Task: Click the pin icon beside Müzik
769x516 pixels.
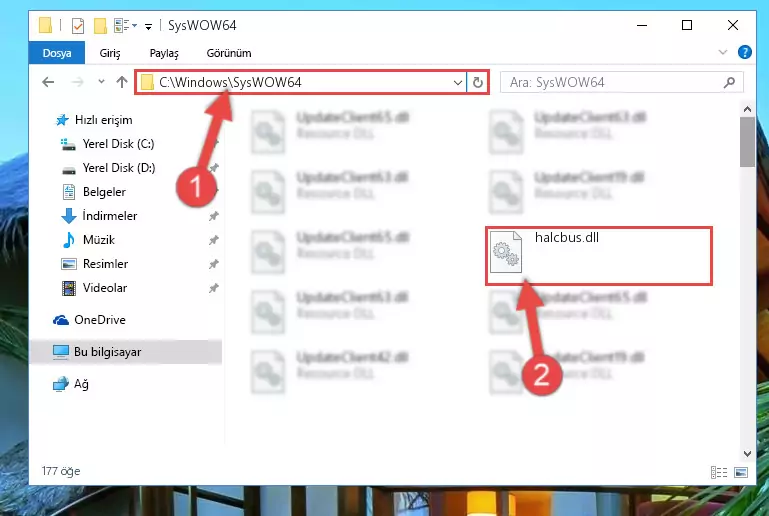Action: [213, 240]
